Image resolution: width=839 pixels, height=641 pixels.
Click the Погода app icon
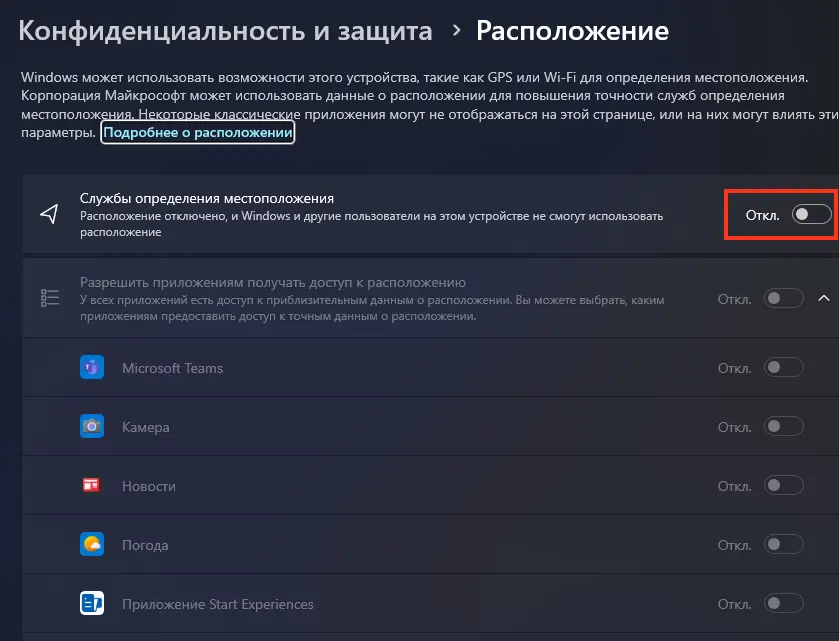(92, 545)
